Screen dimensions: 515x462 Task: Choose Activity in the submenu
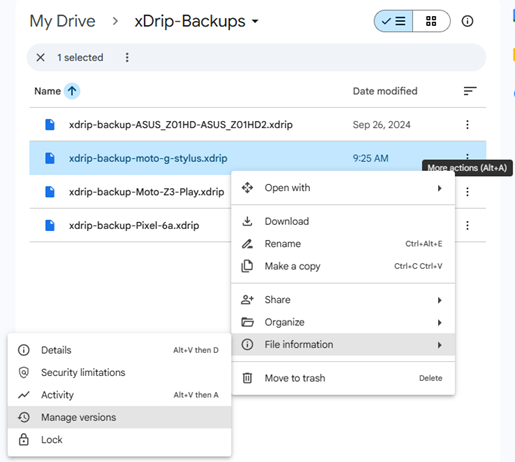119,395
